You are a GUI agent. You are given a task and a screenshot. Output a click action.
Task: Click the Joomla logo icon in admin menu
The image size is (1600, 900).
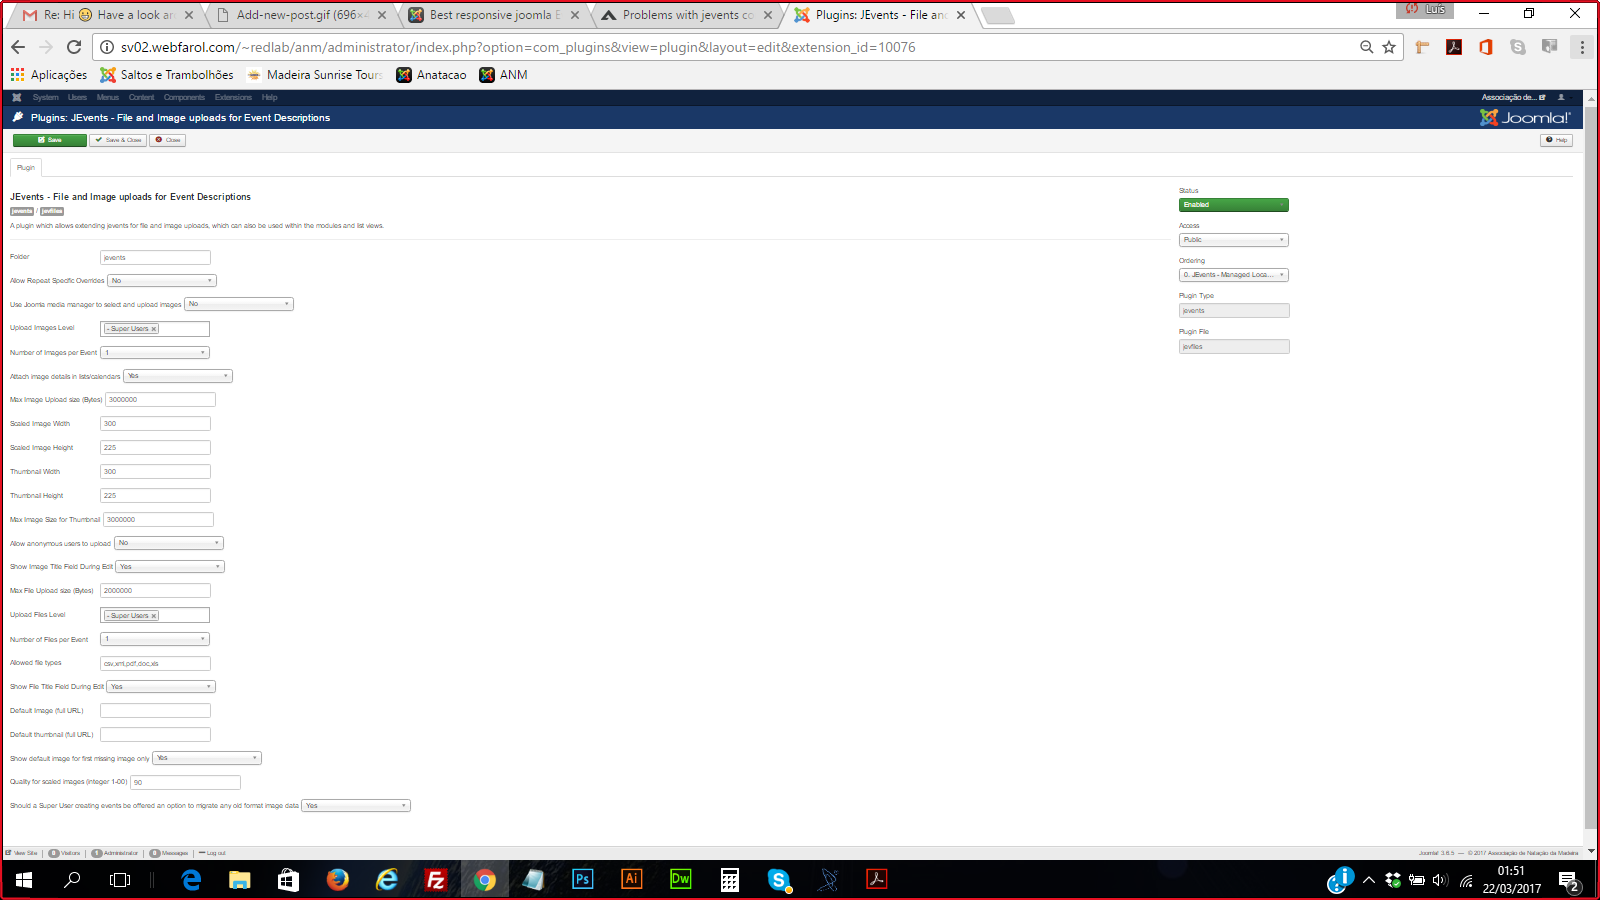click(16, 97)
